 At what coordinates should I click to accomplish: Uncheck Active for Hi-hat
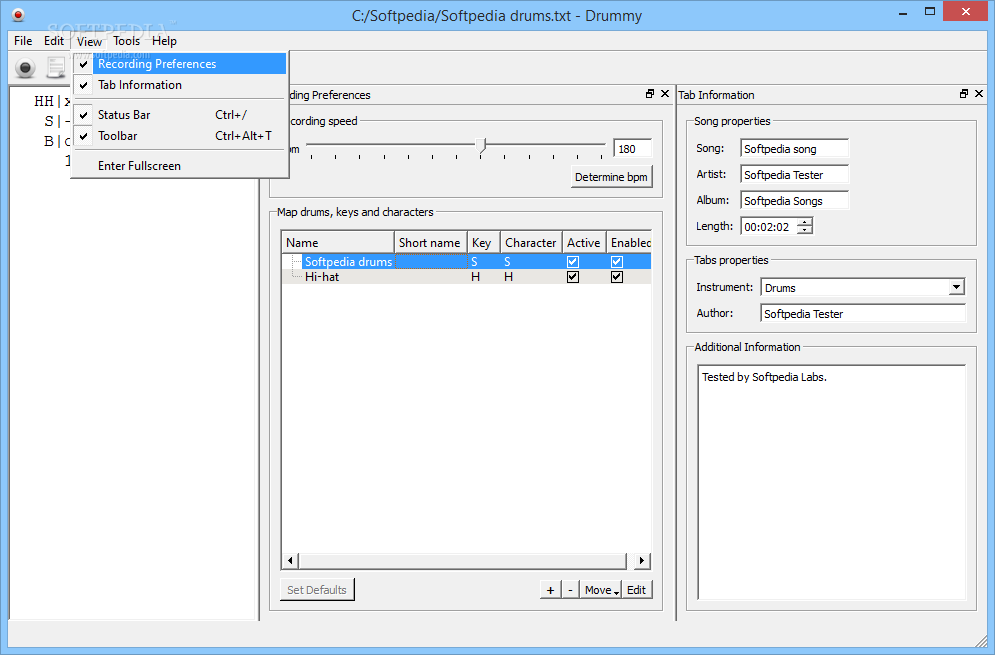573,277
